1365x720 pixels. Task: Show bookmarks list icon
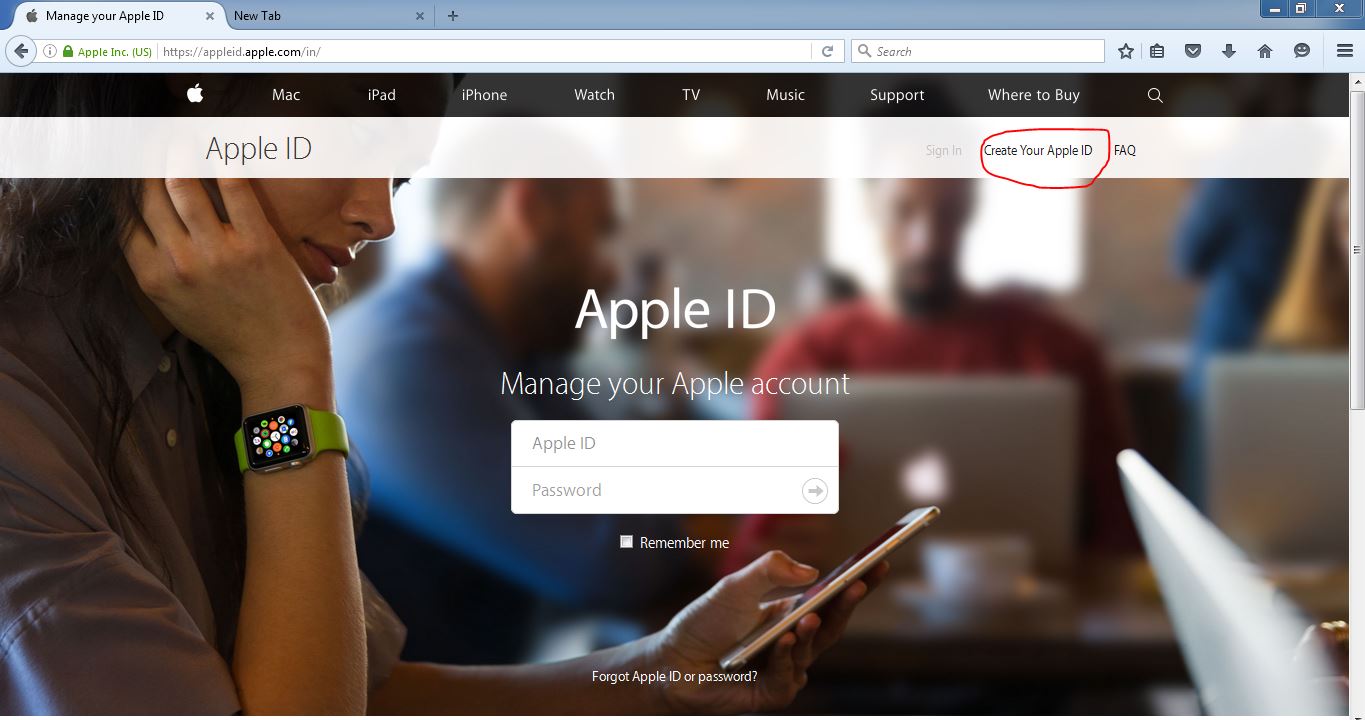point(1157,51)
